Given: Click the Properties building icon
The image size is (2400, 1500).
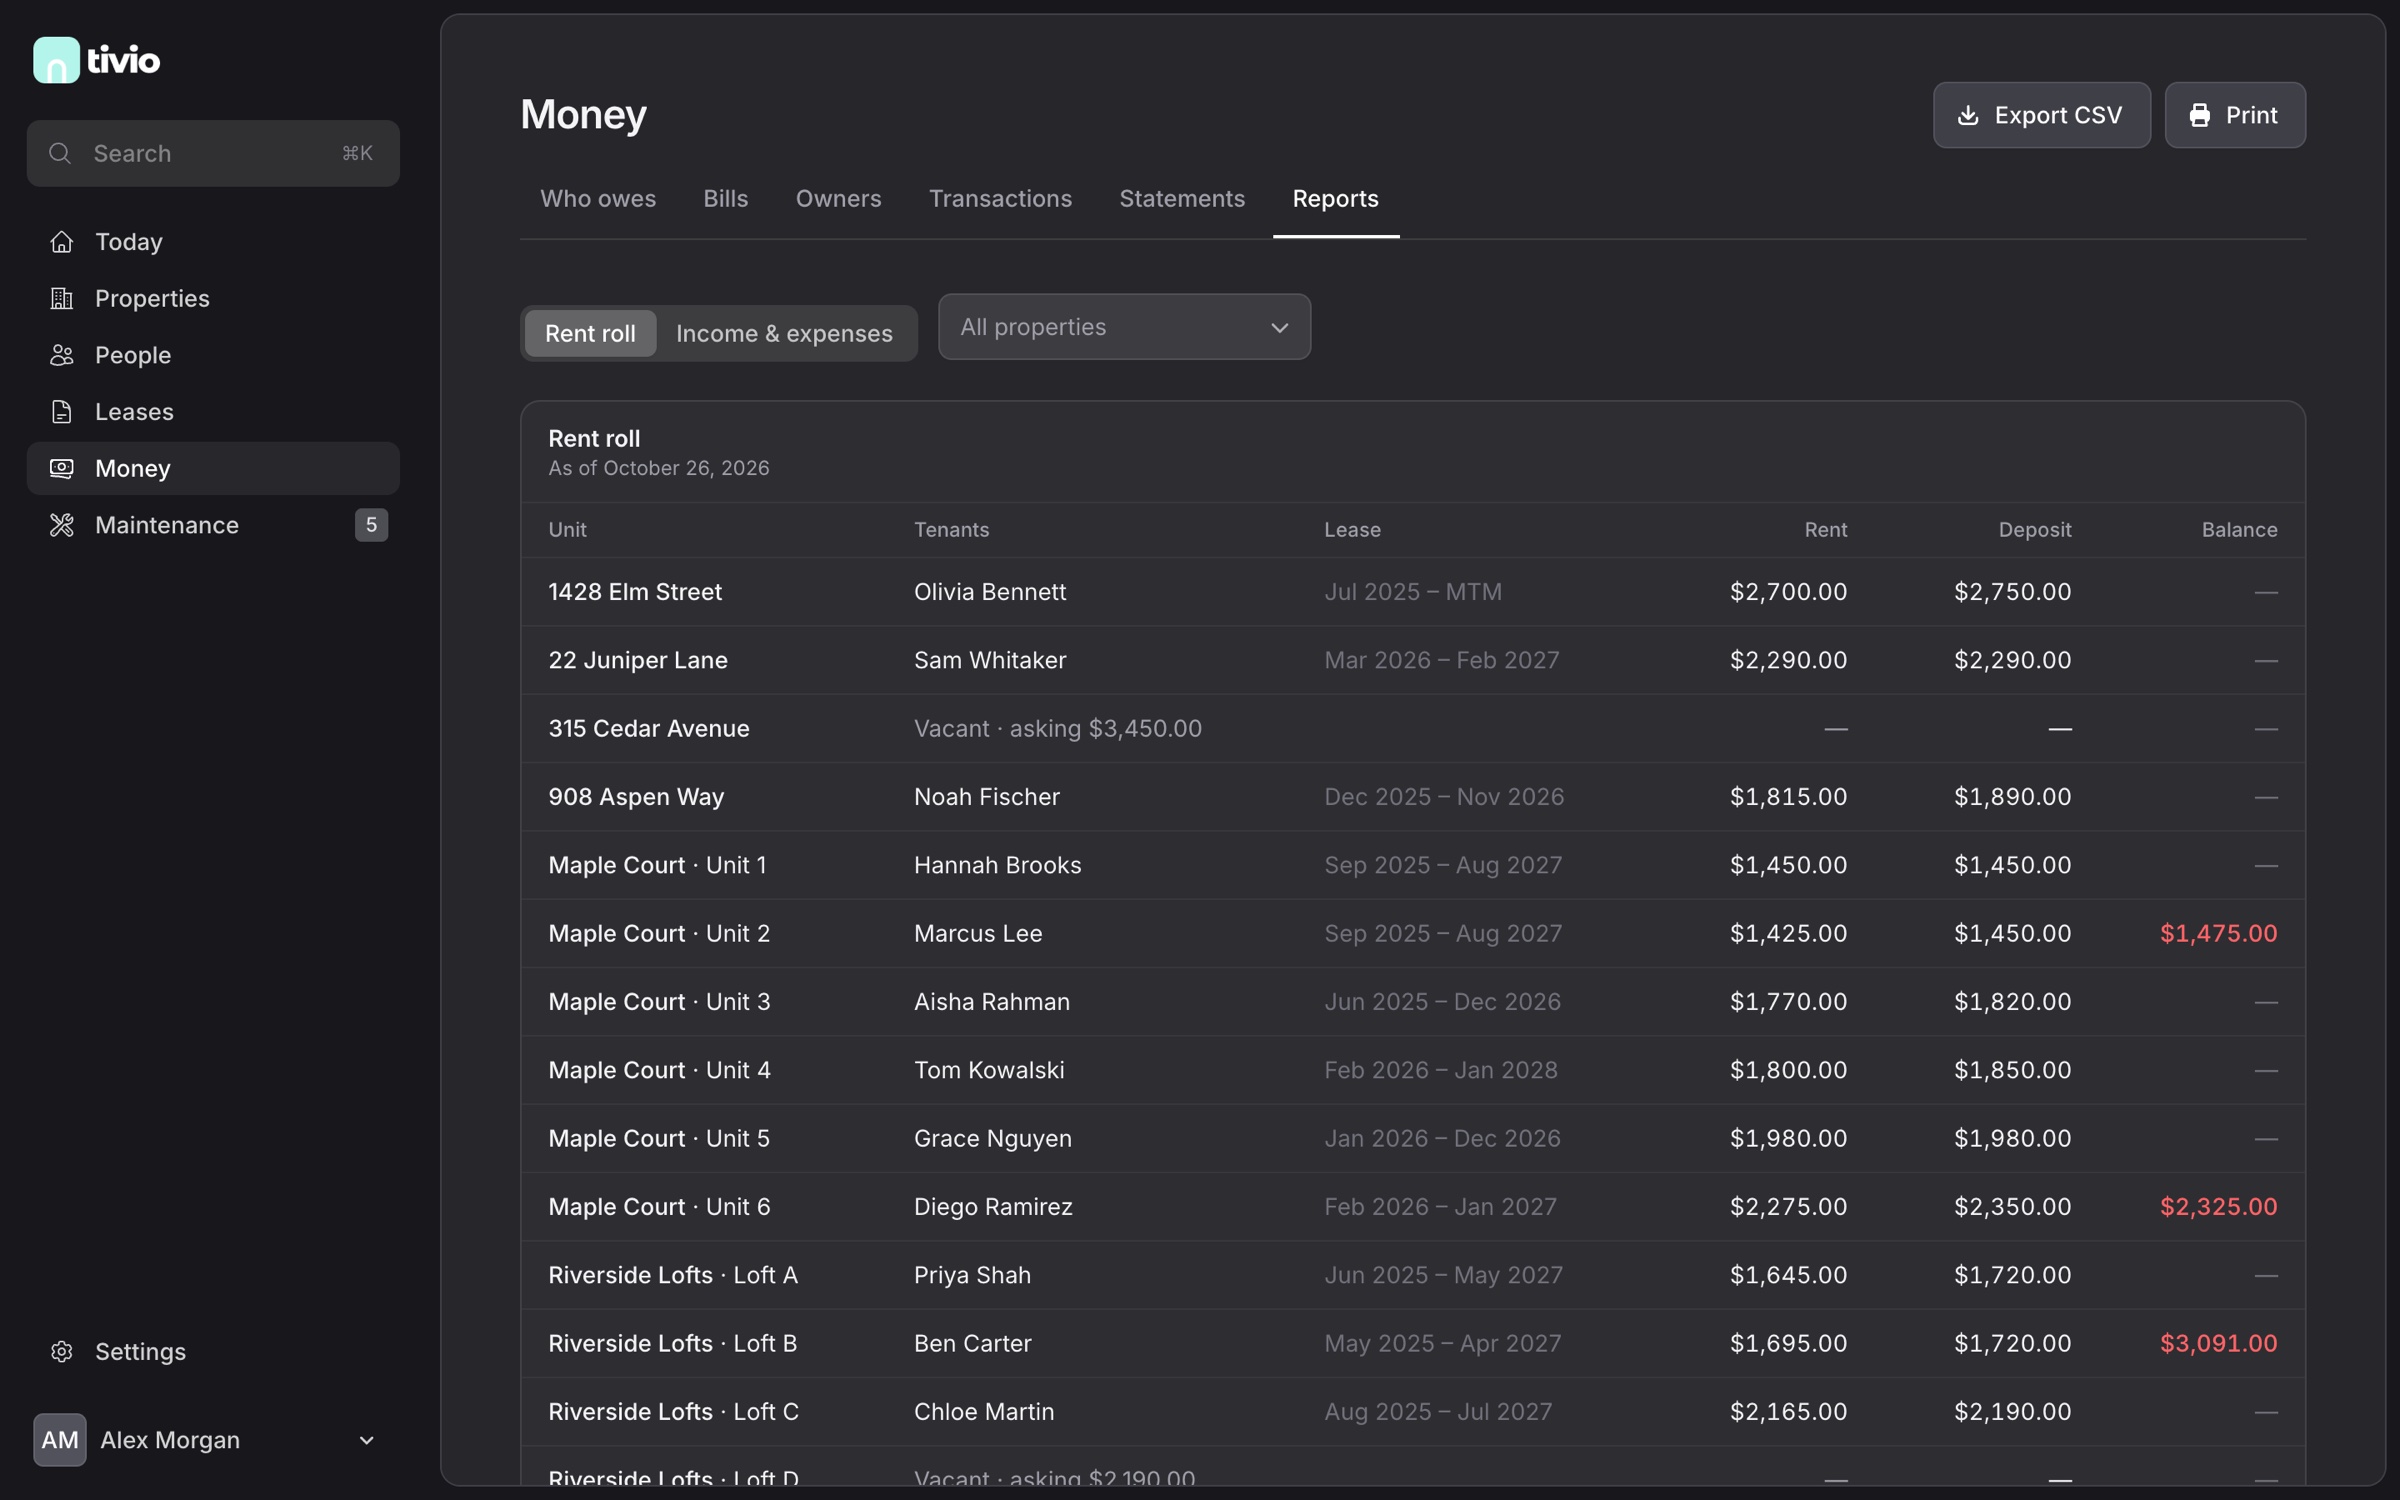Looking at the screenshot, I should click(62, 298).
